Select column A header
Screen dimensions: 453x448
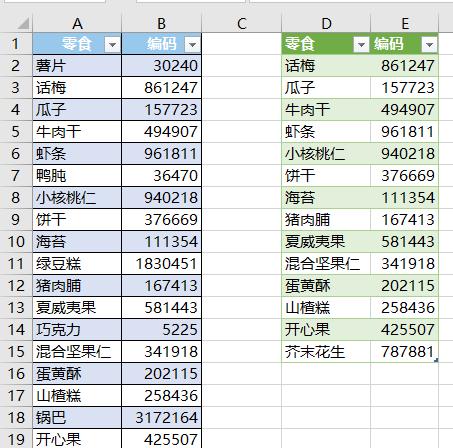(77, 24)
